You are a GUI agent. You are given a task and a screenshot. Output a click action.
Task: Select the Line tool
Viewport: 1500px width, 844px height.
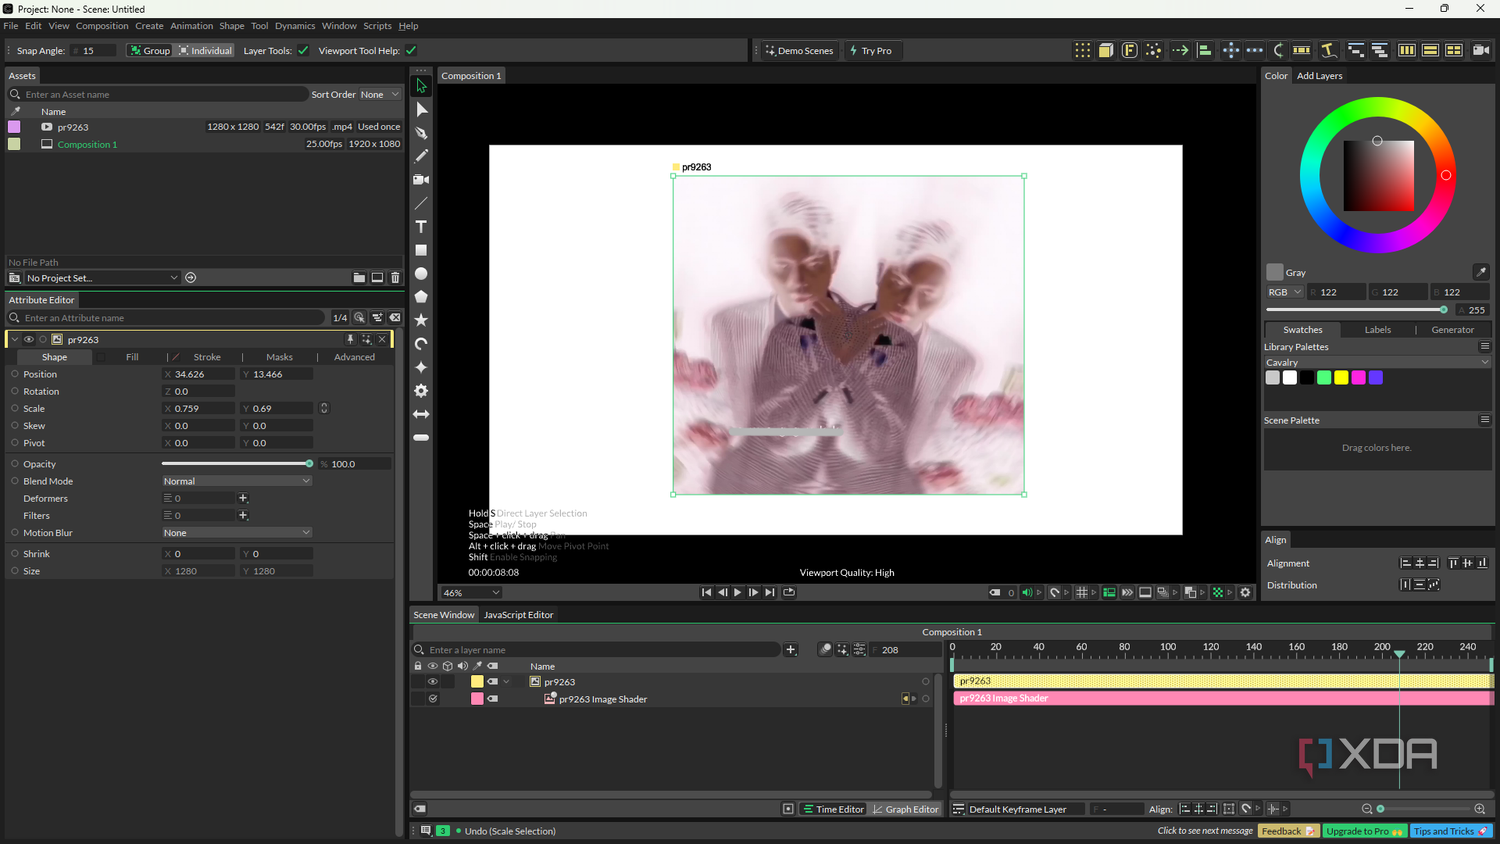421,203
